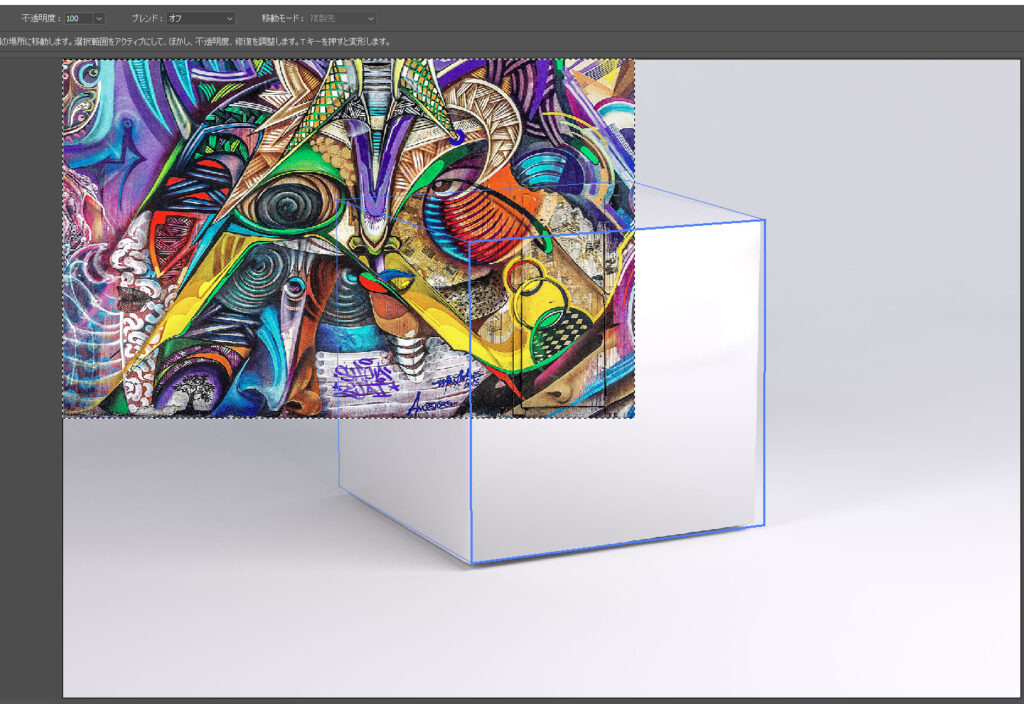Screen dimensions: 1024x704
Task: Open the 不透明度 dropdown arrow
Action: pos(99,18)
